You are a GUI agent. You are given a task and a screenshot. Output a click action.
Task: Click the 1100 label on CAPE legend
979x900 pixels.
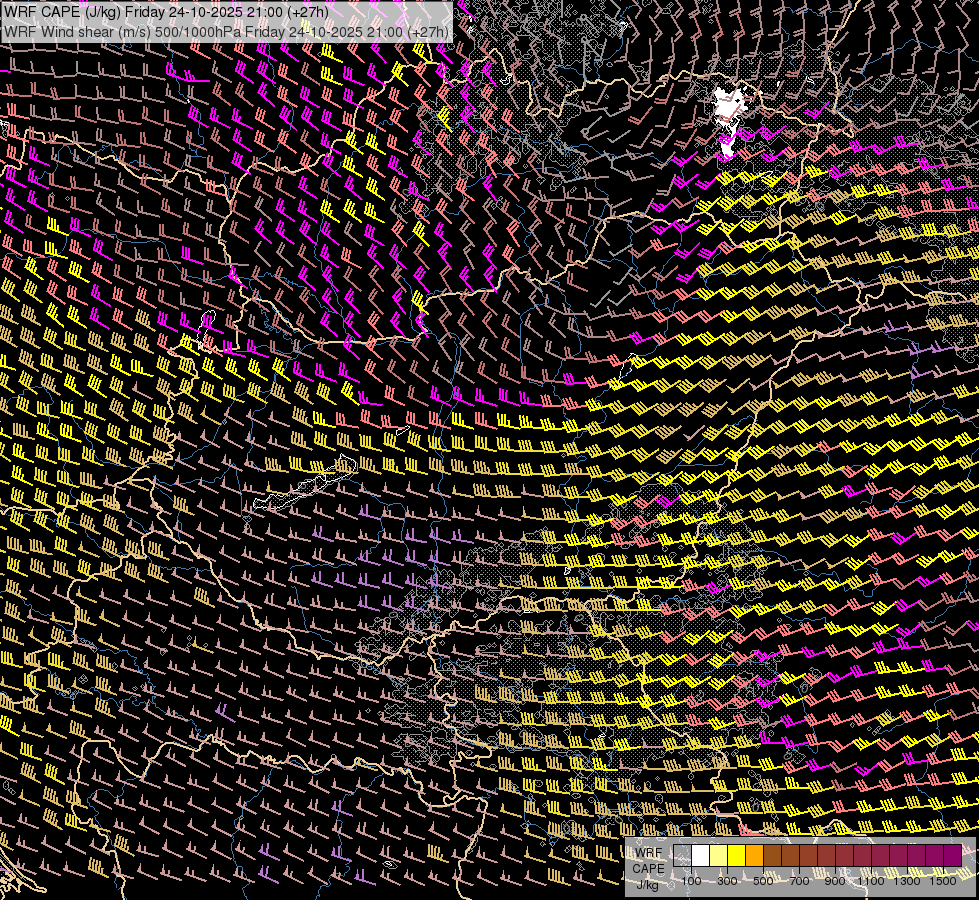coord(870,881)
